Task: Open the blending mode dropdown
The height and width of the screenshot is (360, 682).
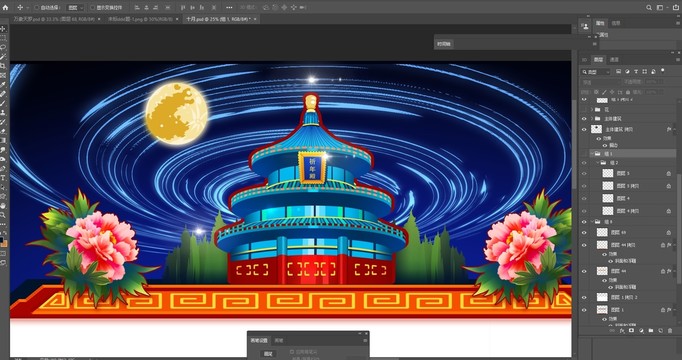Action: tap(602, 82)
